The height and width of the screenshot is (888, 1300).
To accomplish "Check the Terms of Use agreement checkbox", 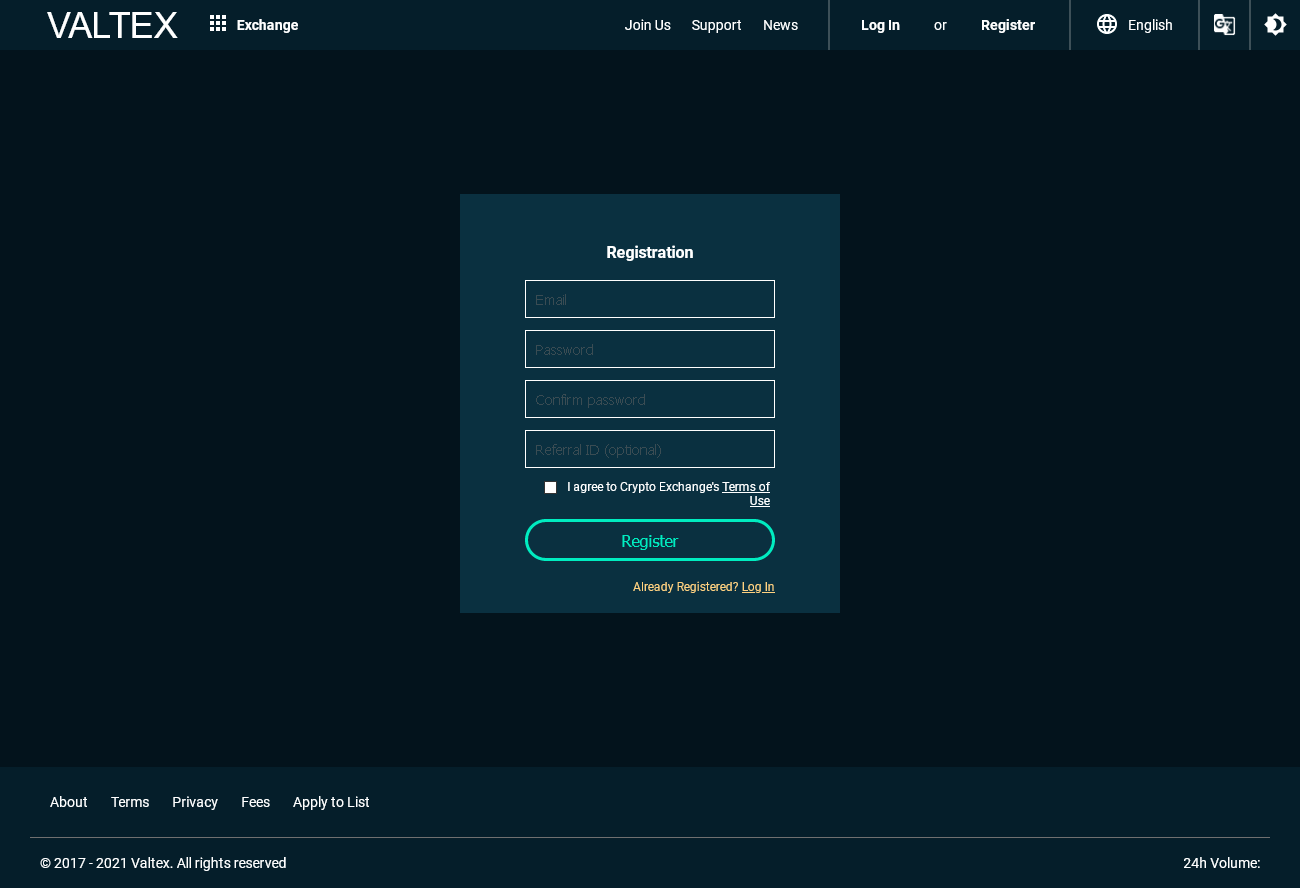I will (550, 487).
